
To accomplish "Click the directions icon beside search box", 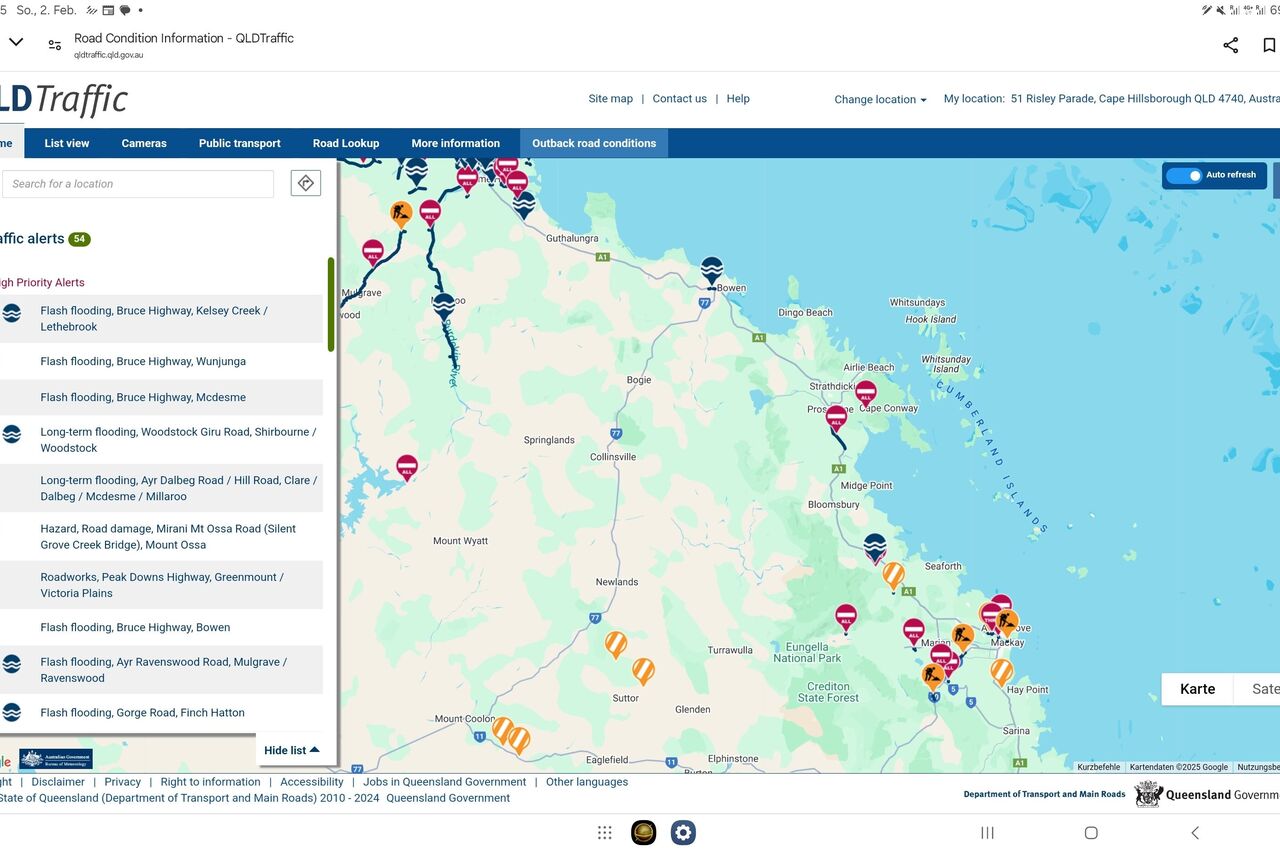I will click(306, 183).
